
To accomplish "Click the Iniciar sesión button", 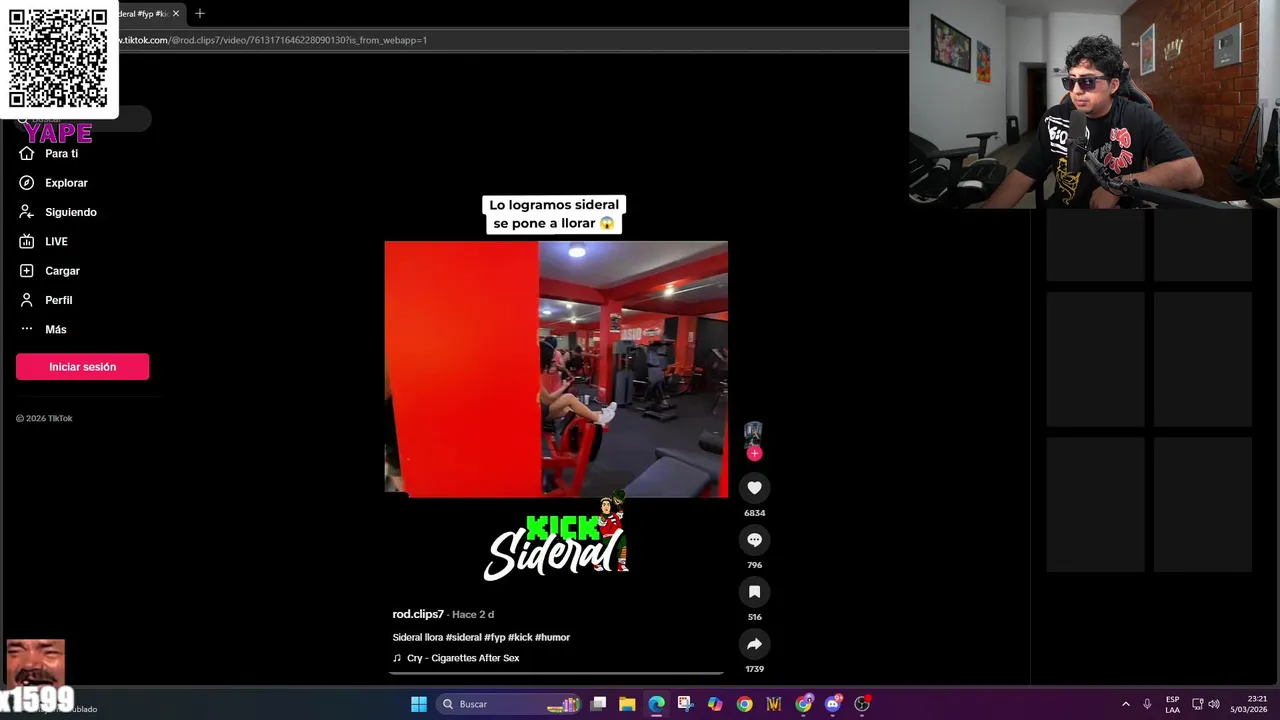I will click(82, 367).
